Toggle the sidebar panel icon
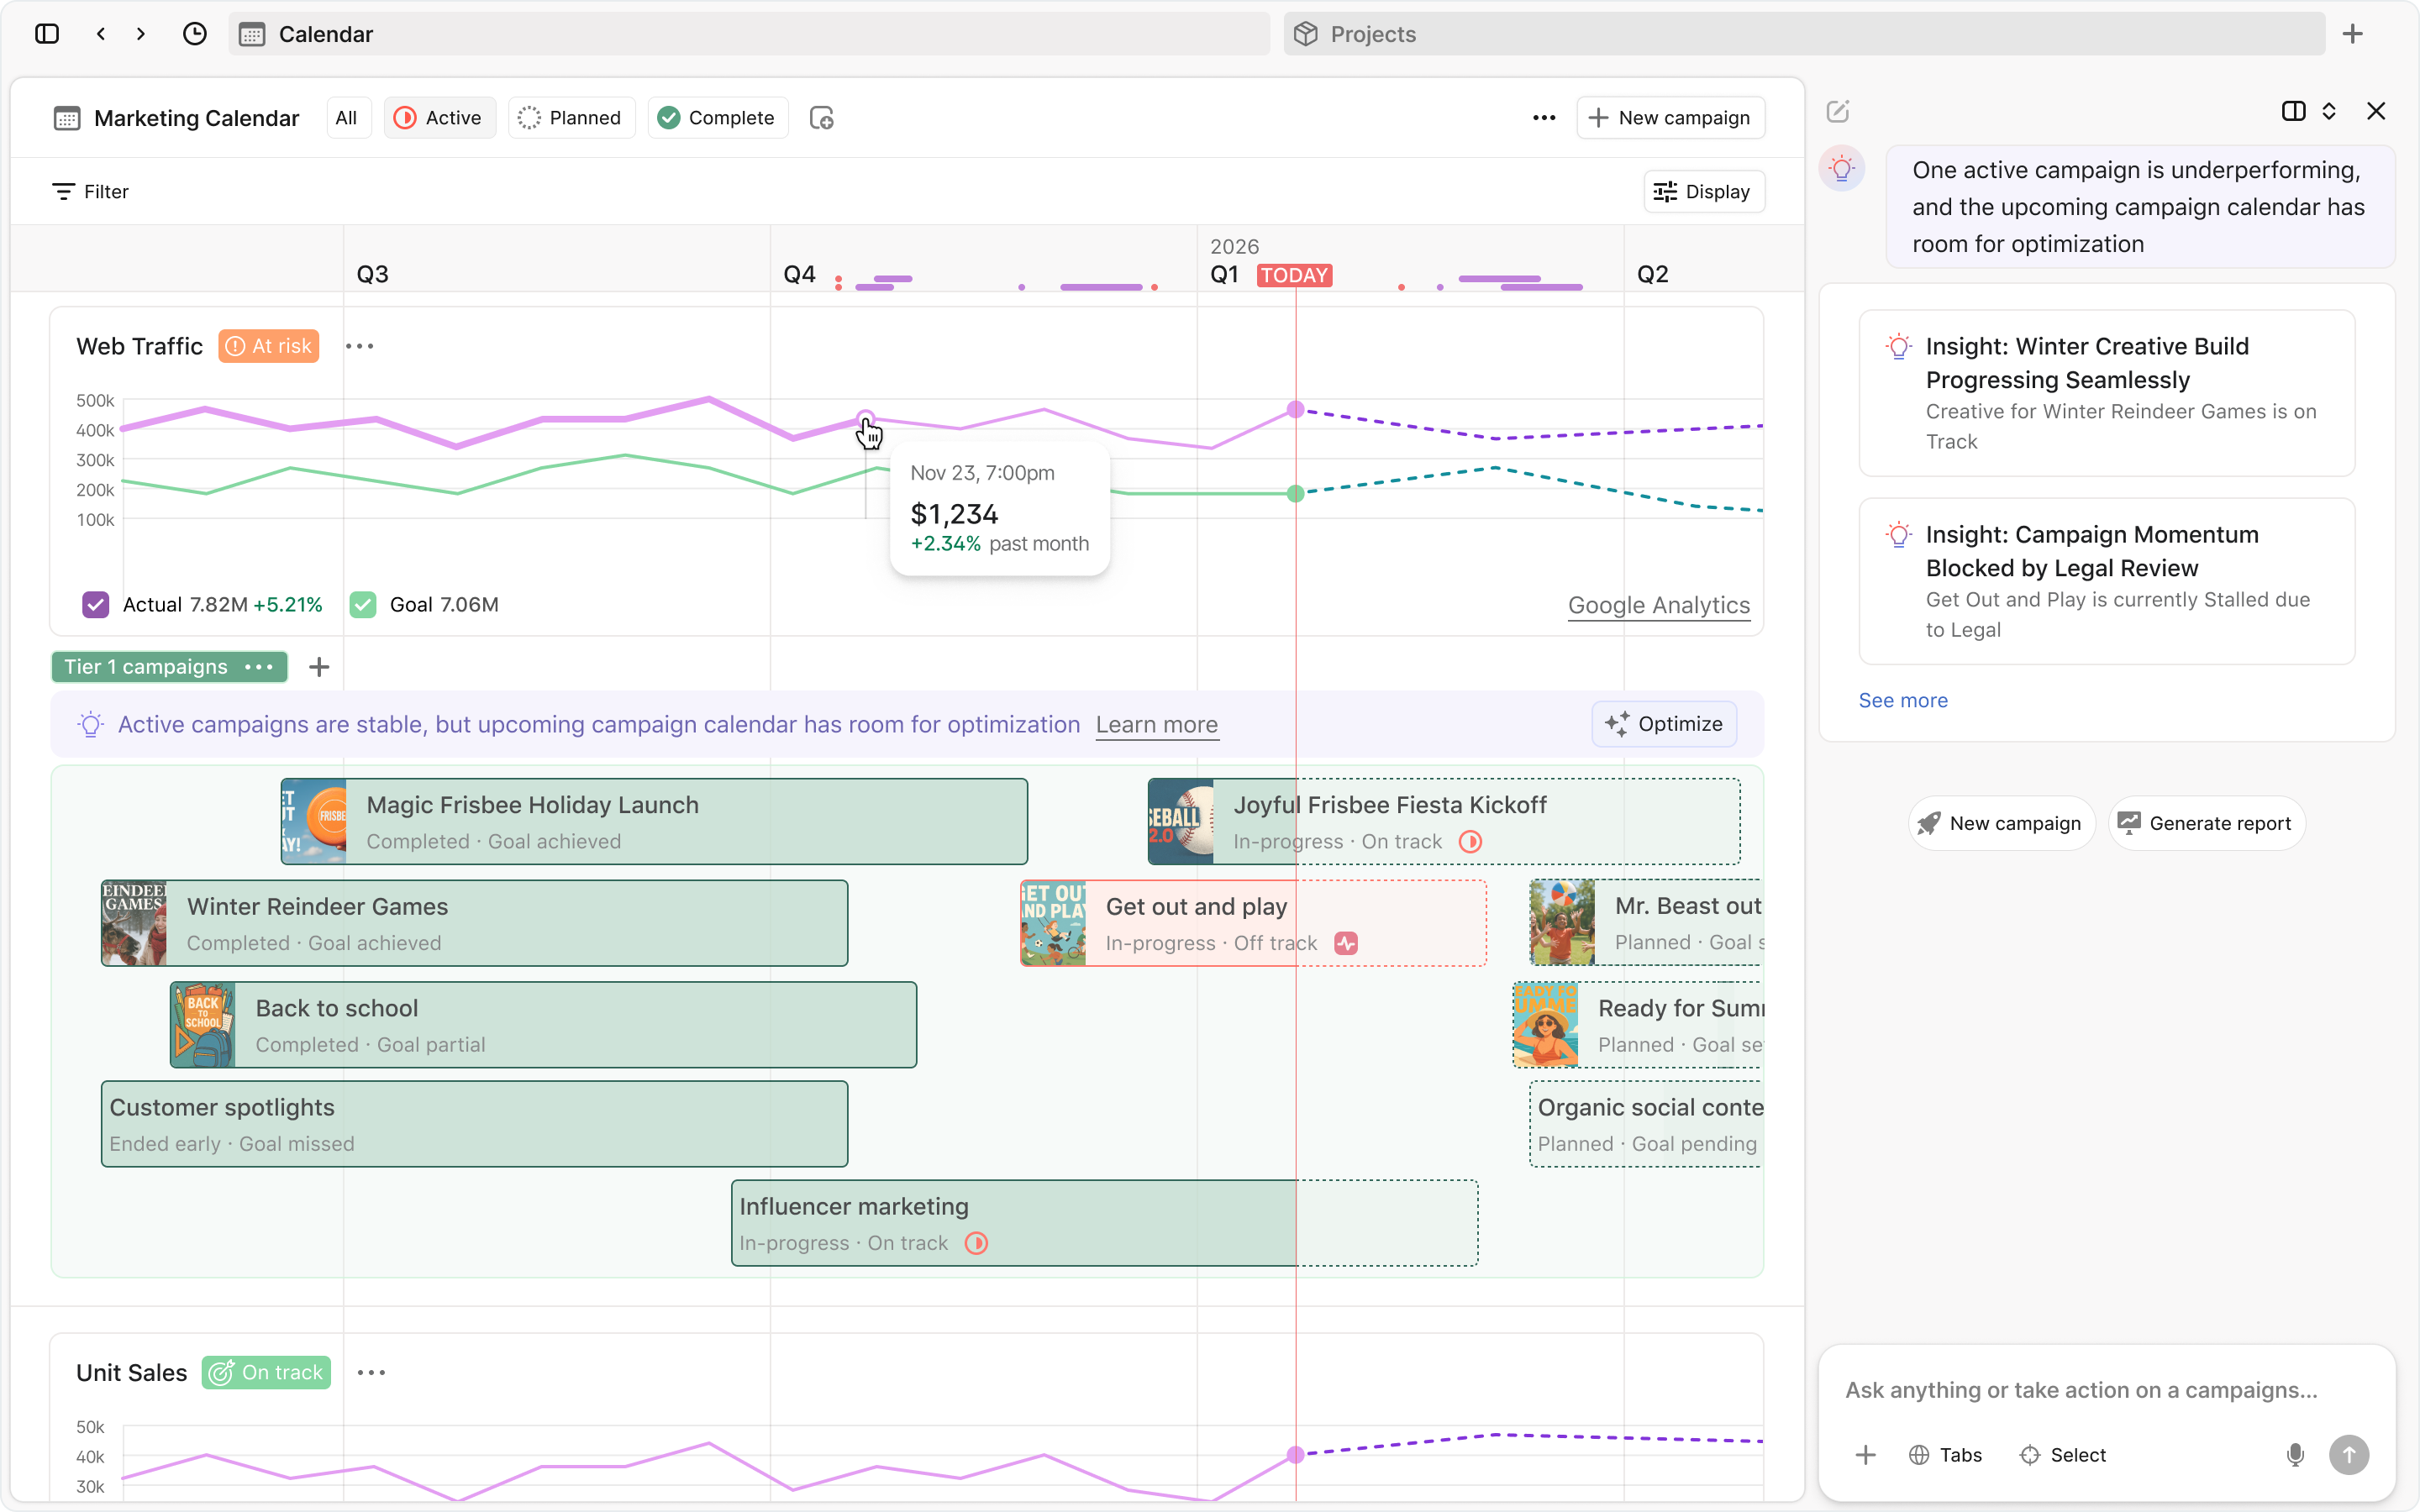This screenshot has height=1512, width=2420. point(47,34)
